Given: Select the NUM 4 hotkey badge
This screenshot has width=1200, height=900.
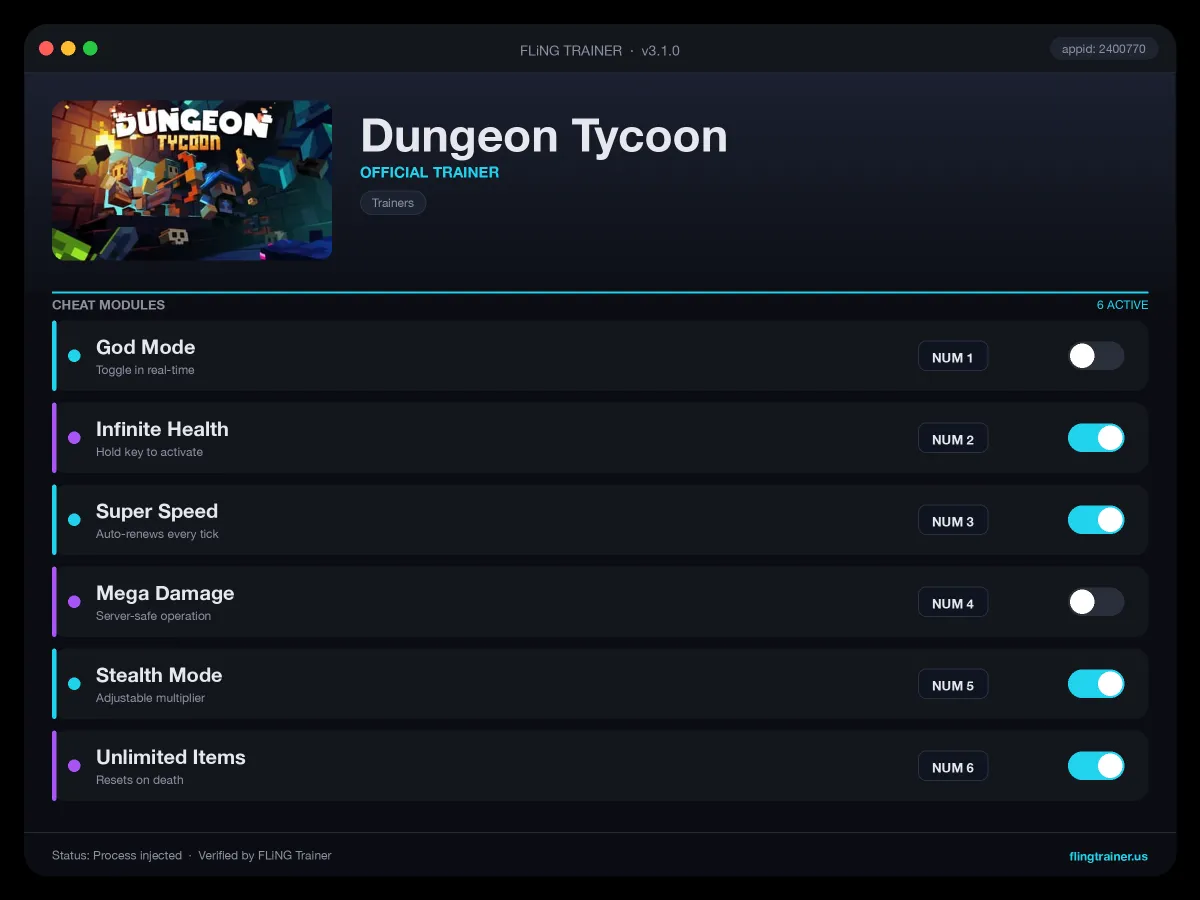Looking at the screenshot, I should point(953,603).
